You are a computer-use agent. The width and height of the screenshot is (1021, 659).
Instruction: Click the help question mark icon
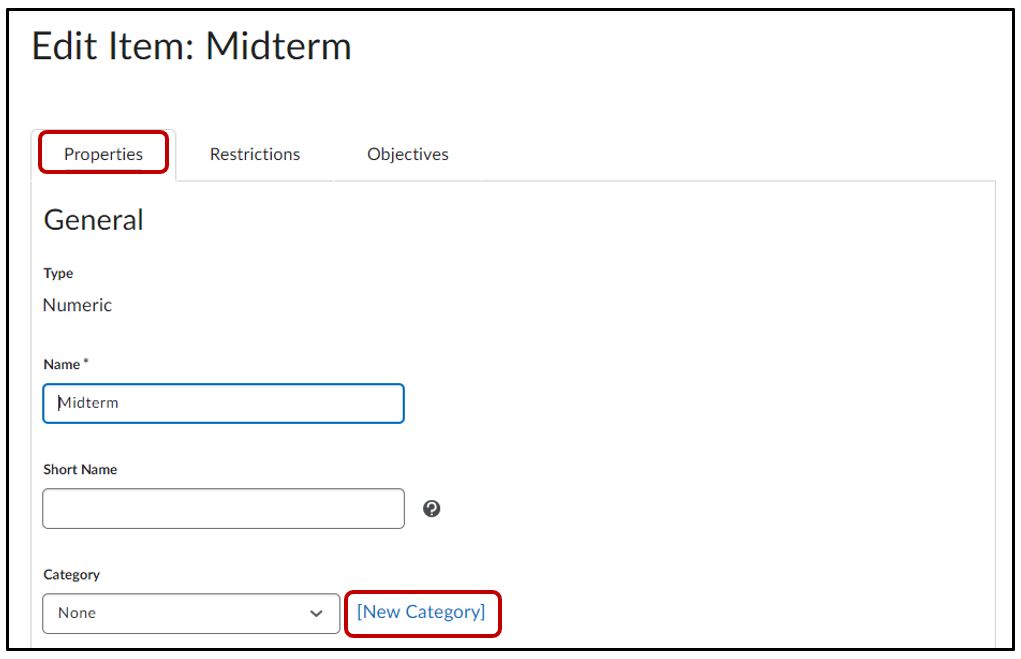point(432,509)
